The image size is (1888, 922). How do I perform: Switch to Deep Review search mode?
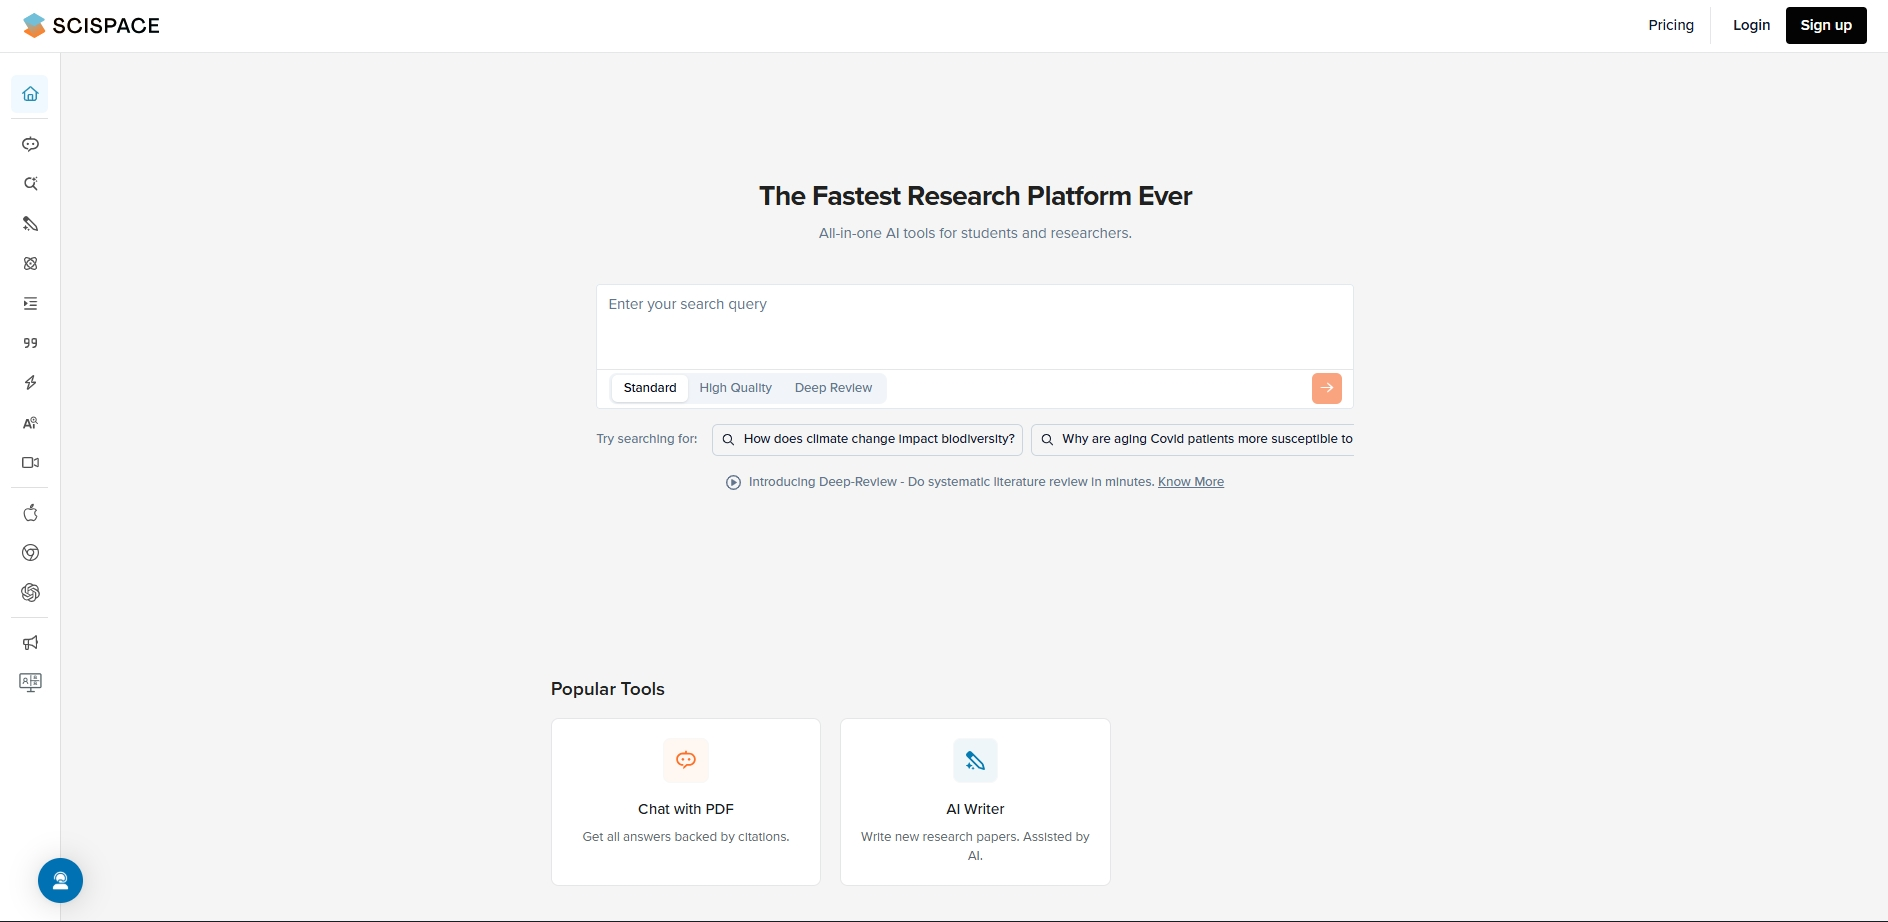pos(833,388)
